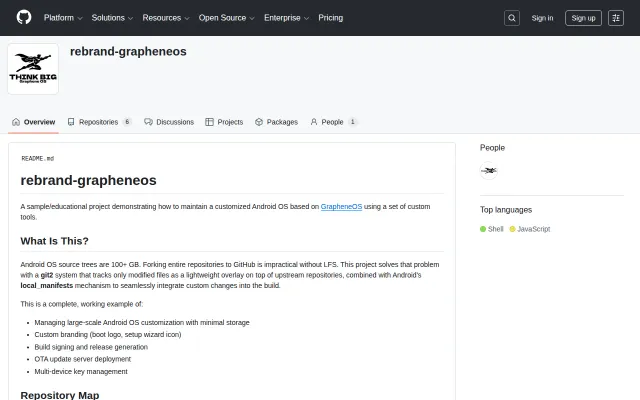640x400 pixels.
Task: Click the bold 'local_manifests' text
Action: click(x=47, y=286)
